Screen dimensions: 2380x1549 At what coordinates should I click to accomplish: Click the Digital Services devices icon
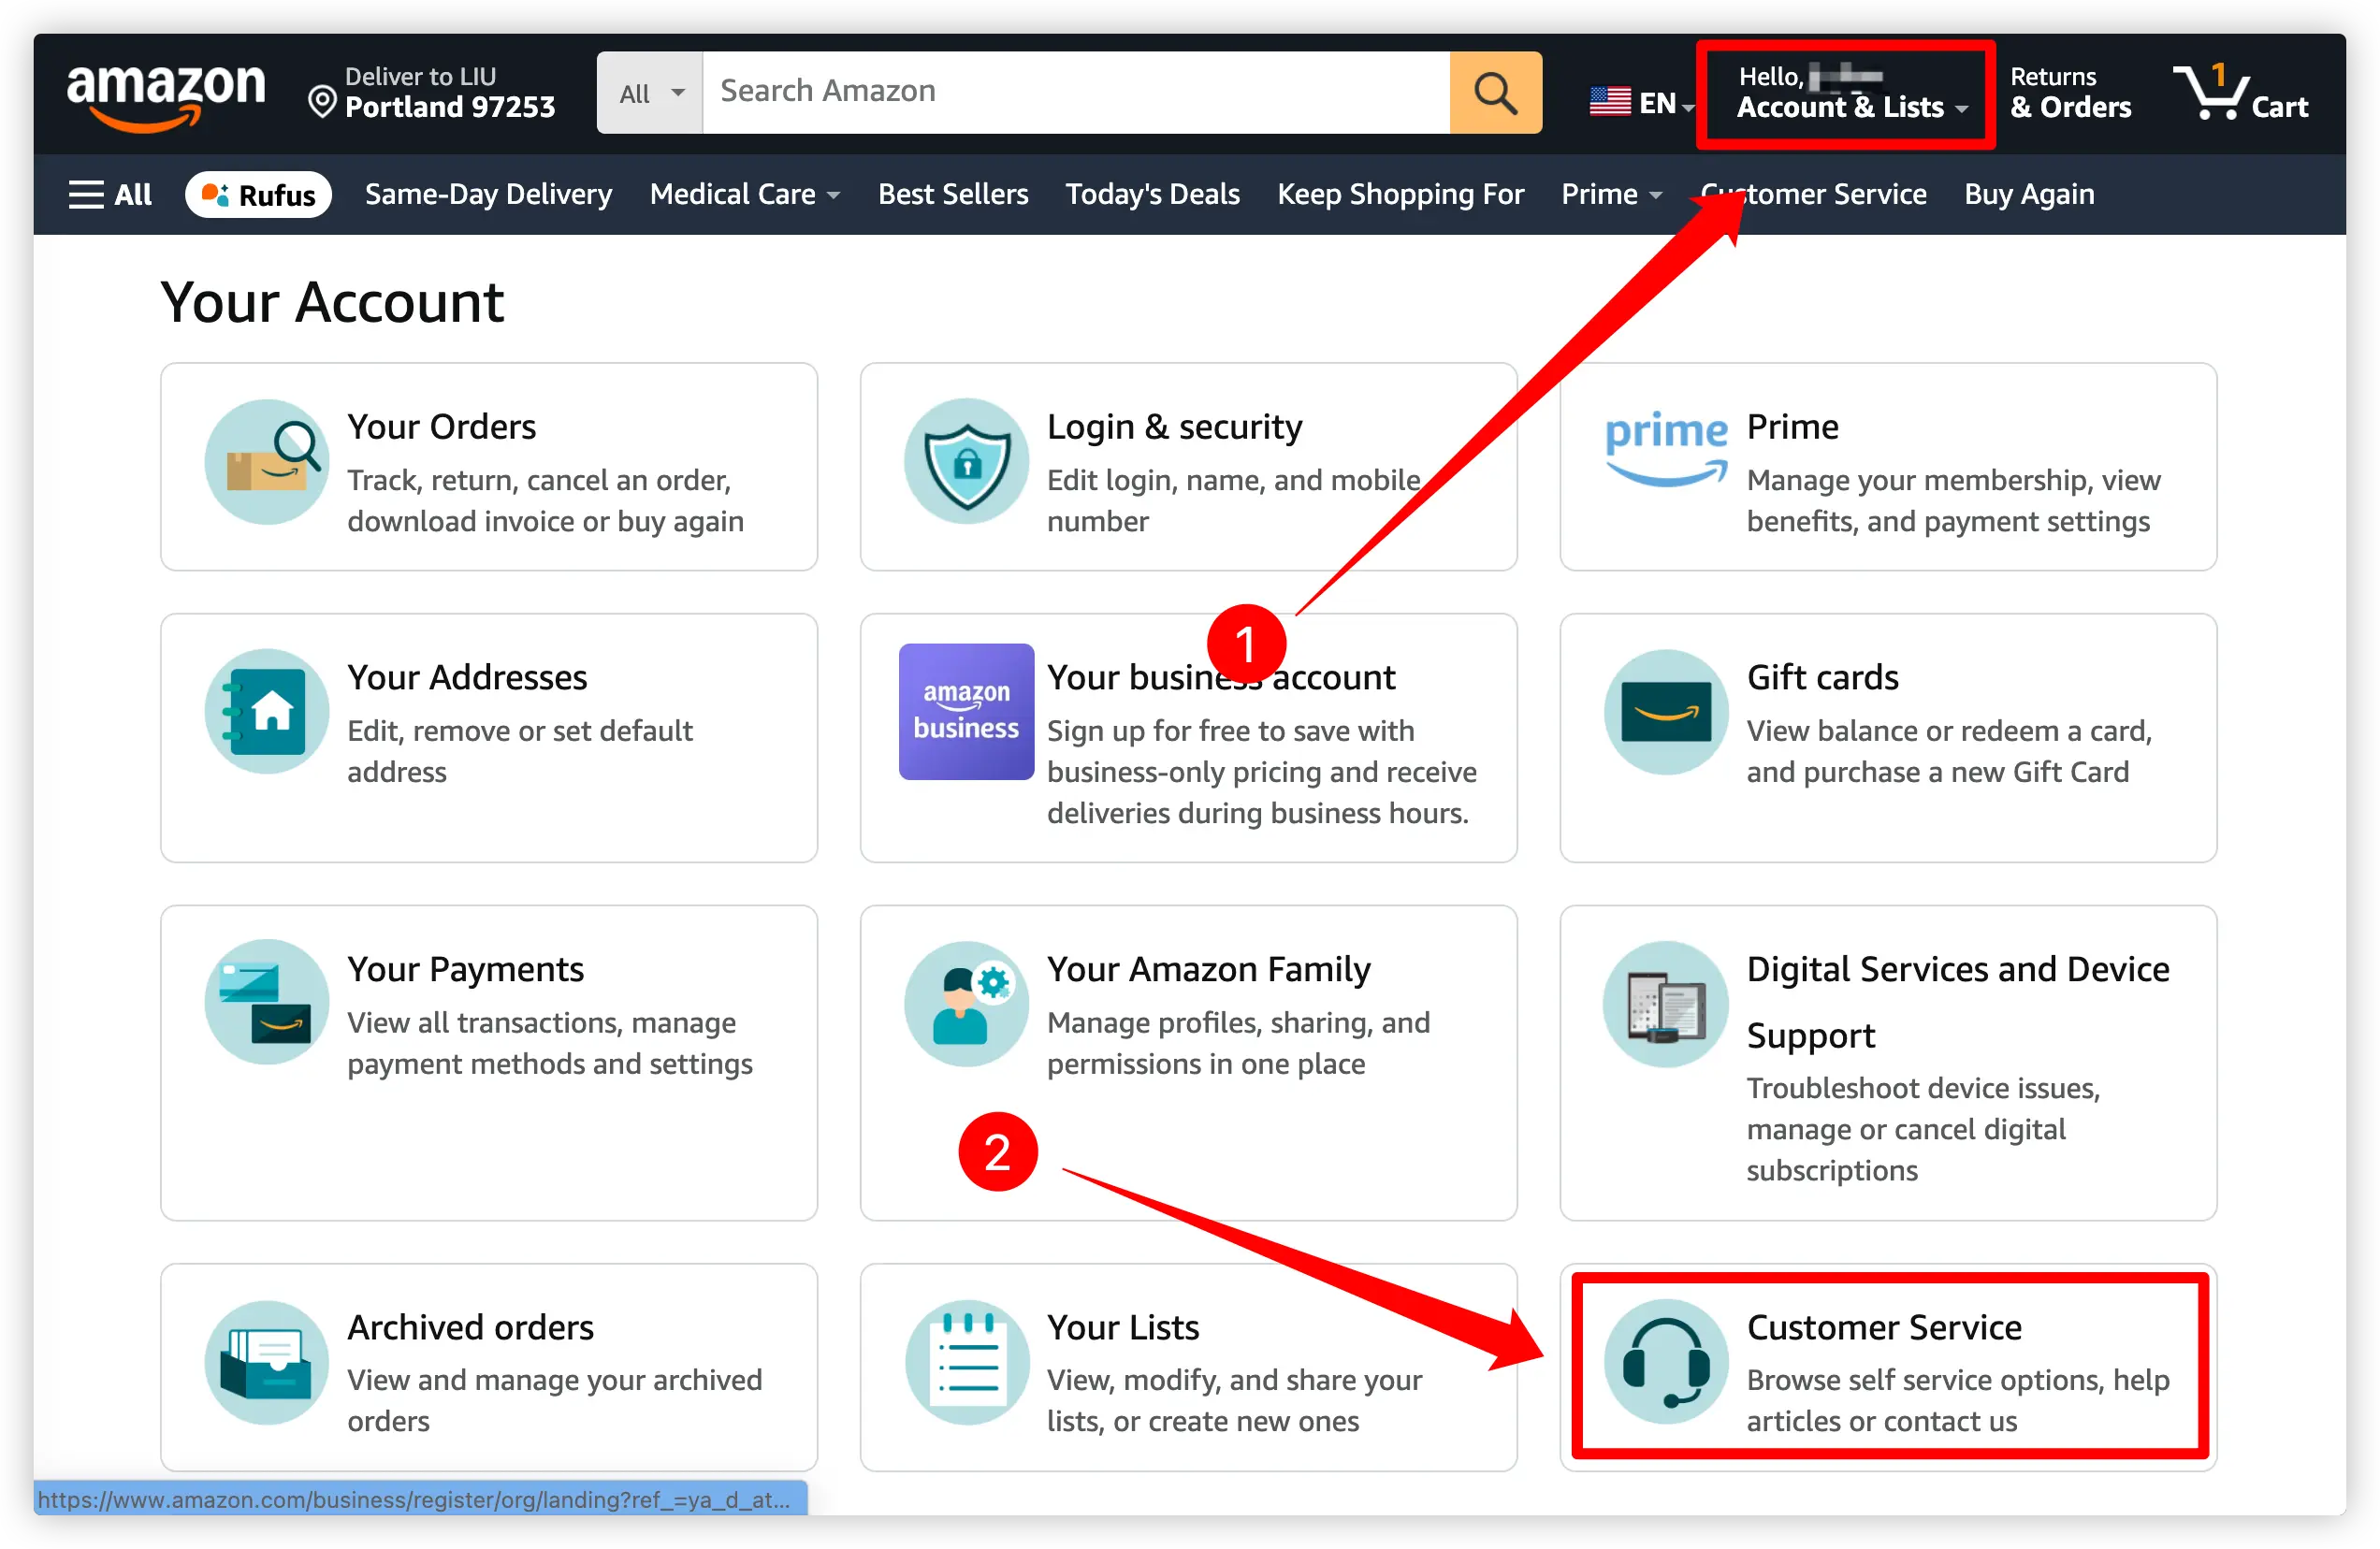pyautogui.click(x=1666, y=1004)
